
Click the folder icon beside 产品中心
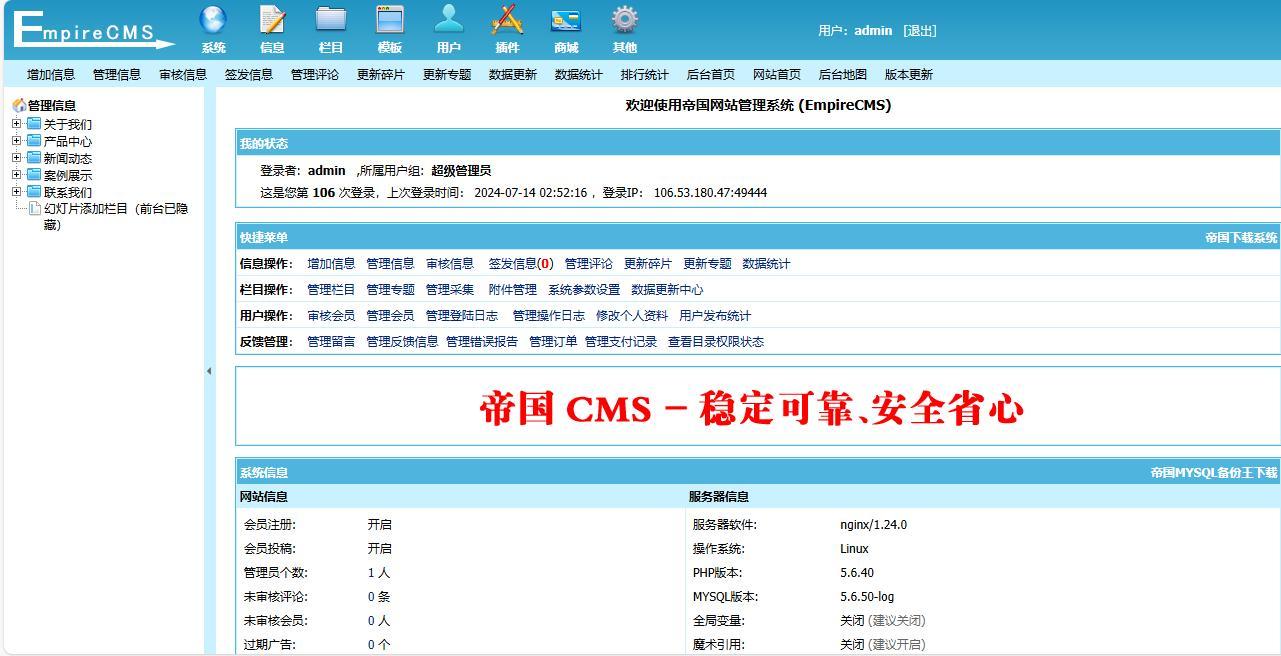[34, 141]
